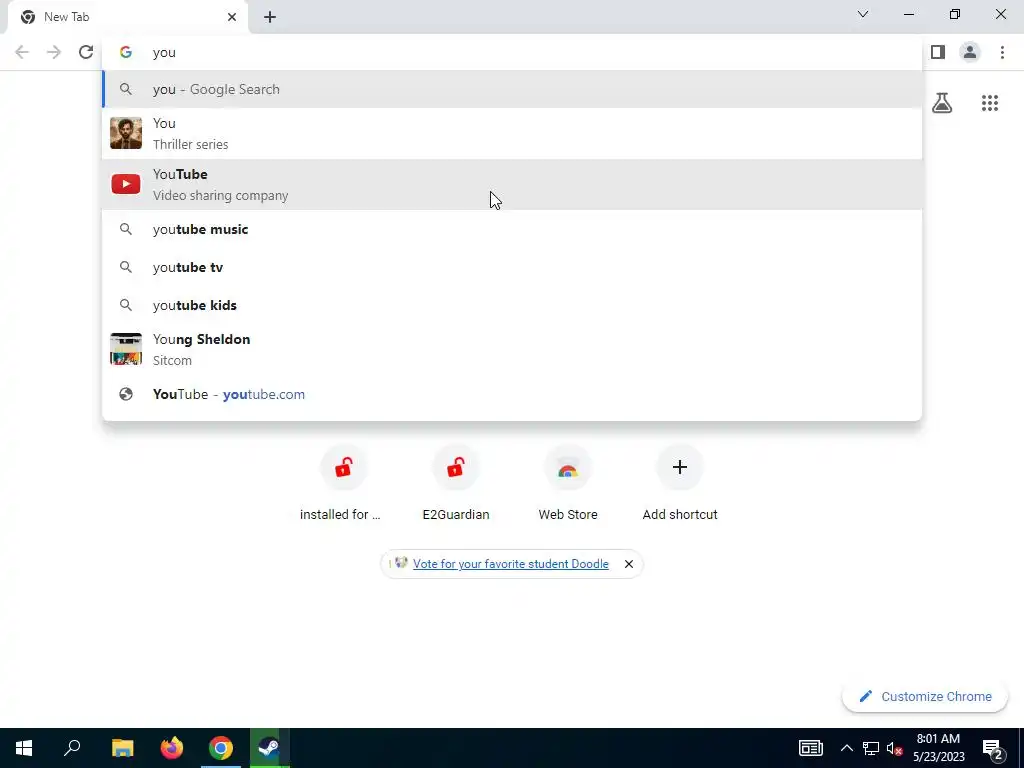Open File Explorer from the taskbar
The width and height of the screenshot is (1024, 768).
point(122,748)
